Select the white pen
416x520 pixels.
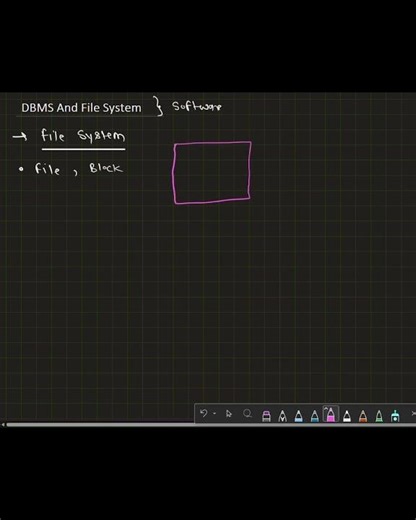[x=347, y=416]
